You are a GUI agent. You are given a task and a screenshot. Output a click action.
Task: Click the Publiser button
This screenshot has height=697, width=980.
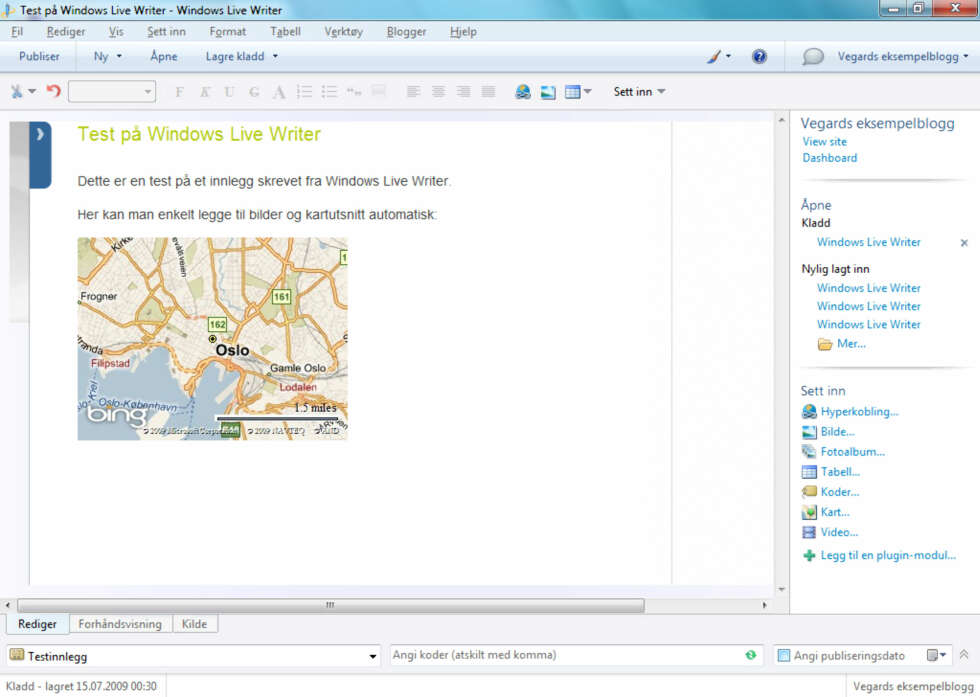(39, 56)
